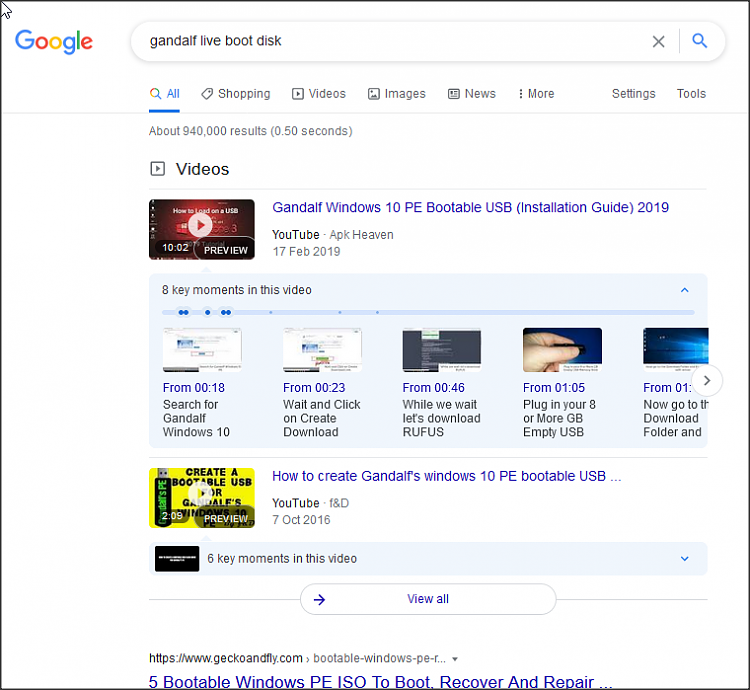Viewport: 750px width, 690px height.
Task: Click the From 00:23 timestamp link
Action: click(x=314, y=388)
